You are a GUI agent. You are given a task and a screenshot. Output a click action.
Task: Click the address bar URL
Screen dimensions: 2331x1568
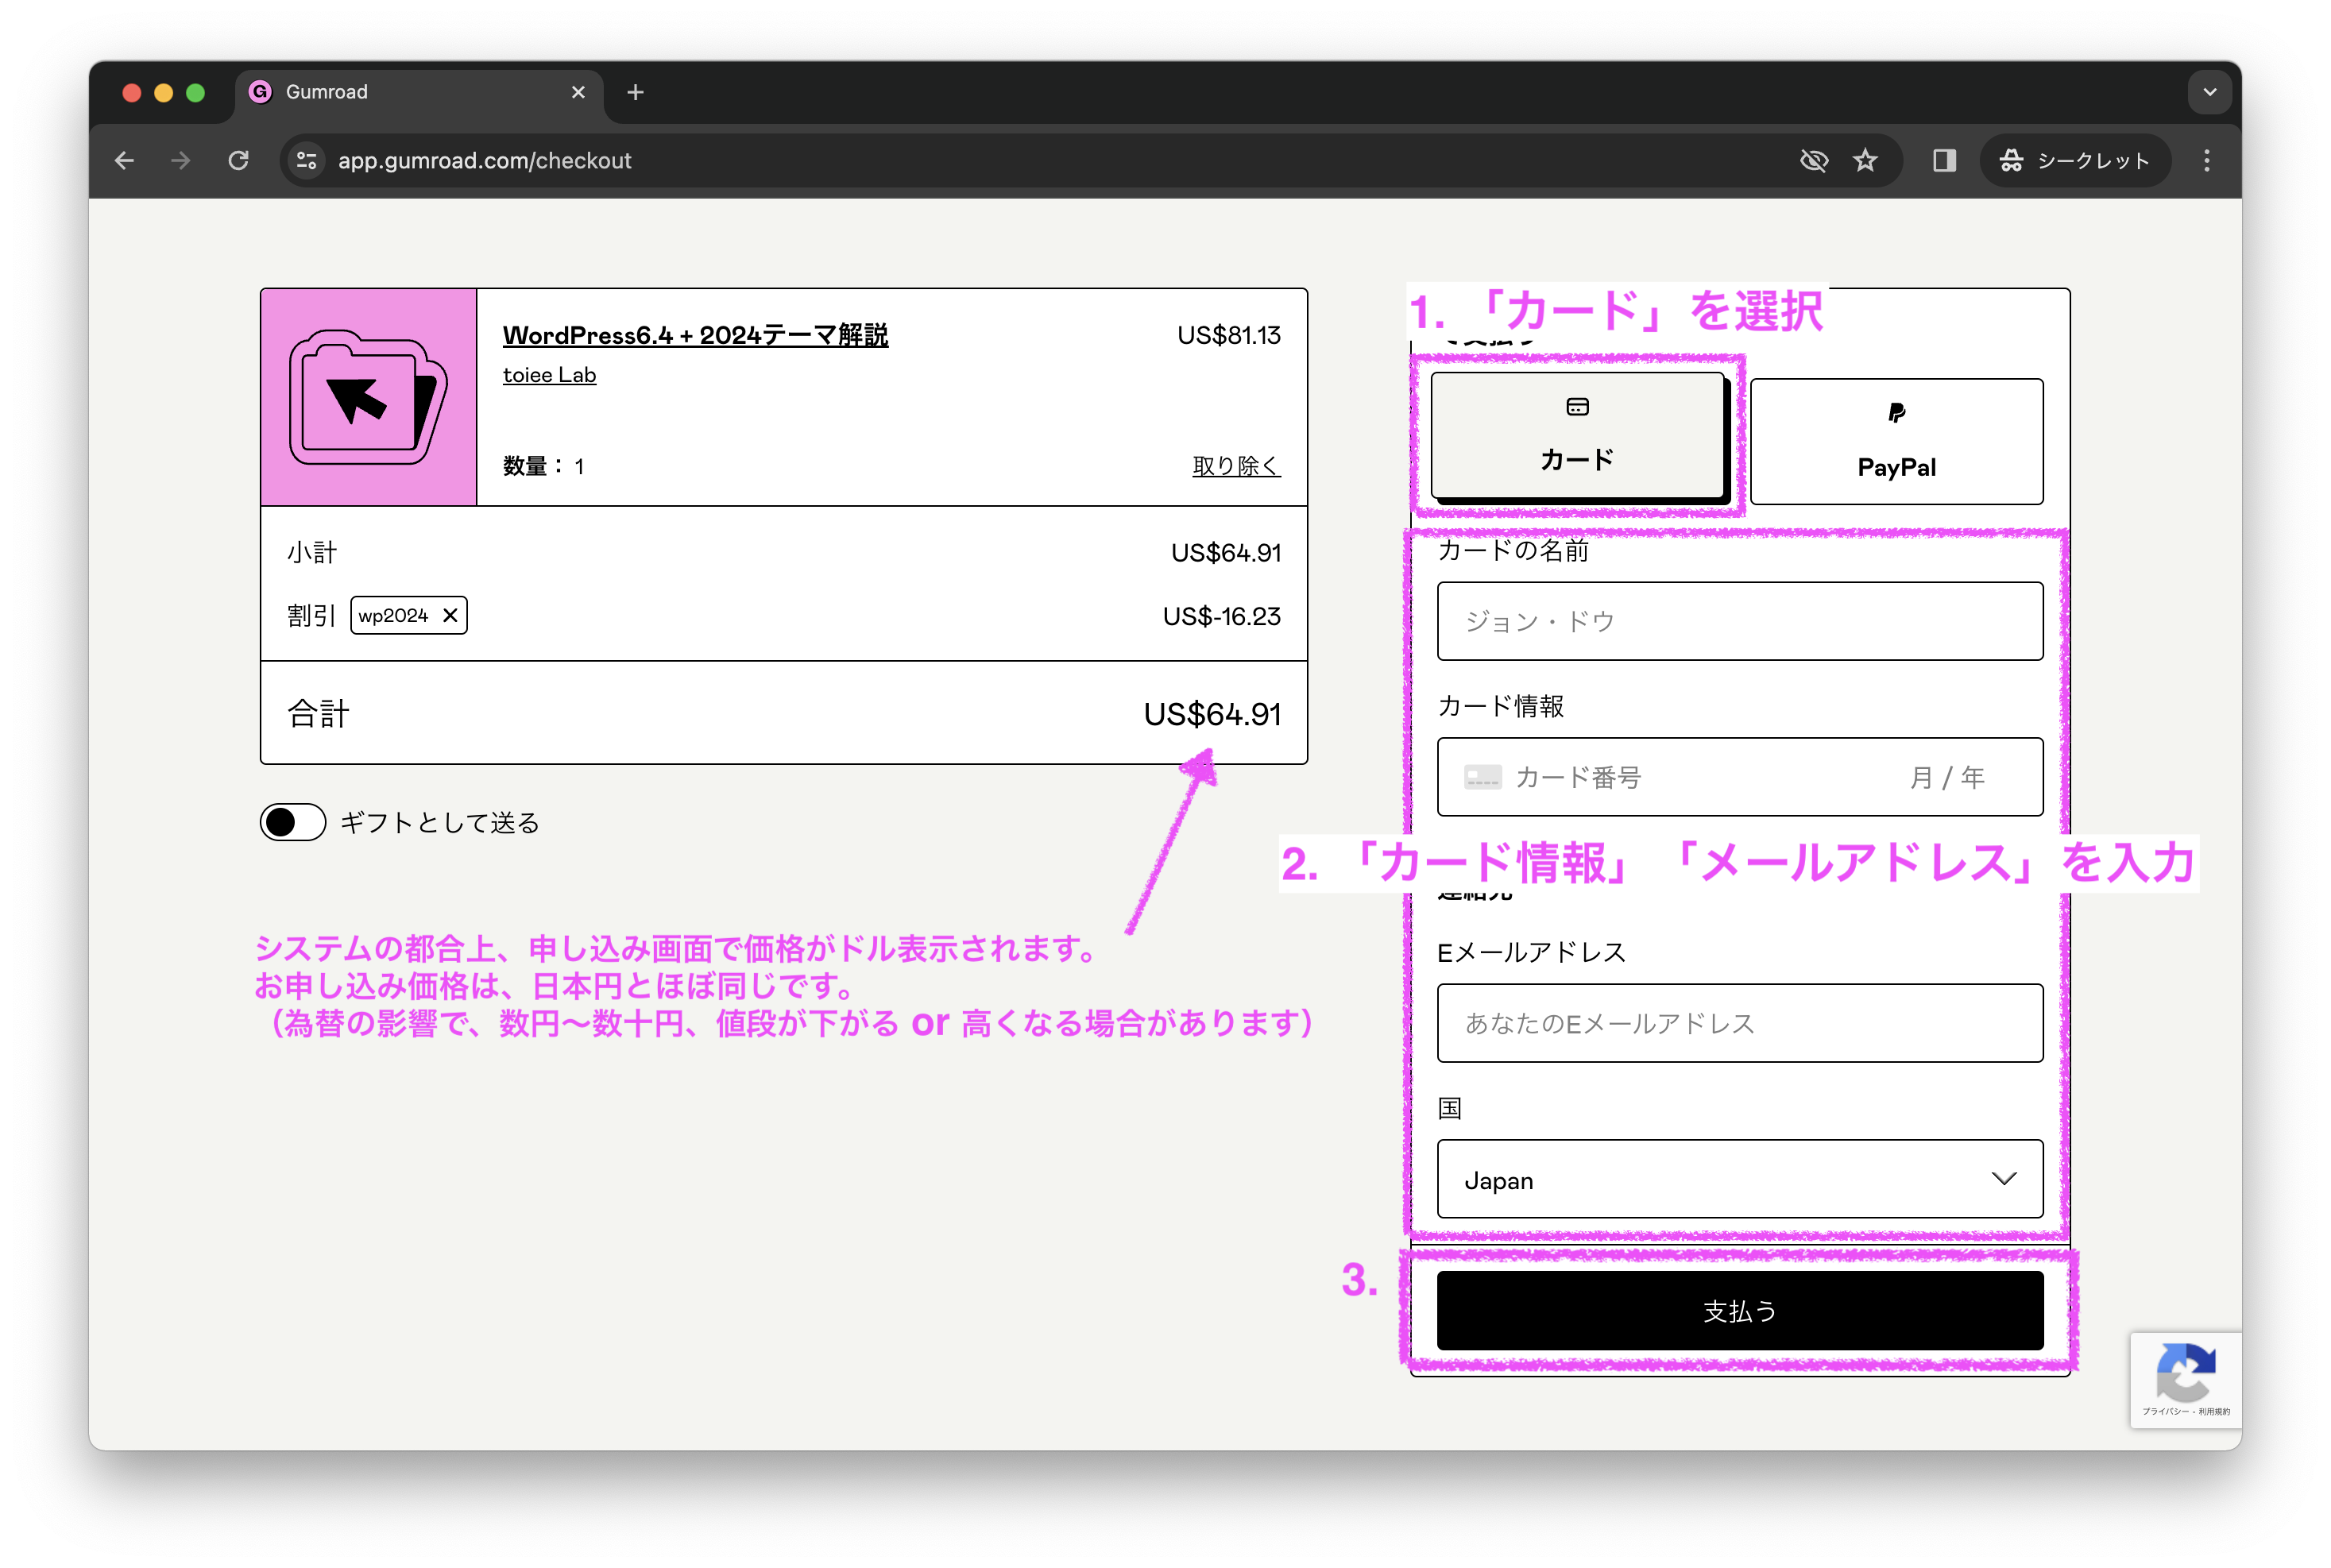click(484, 160)
